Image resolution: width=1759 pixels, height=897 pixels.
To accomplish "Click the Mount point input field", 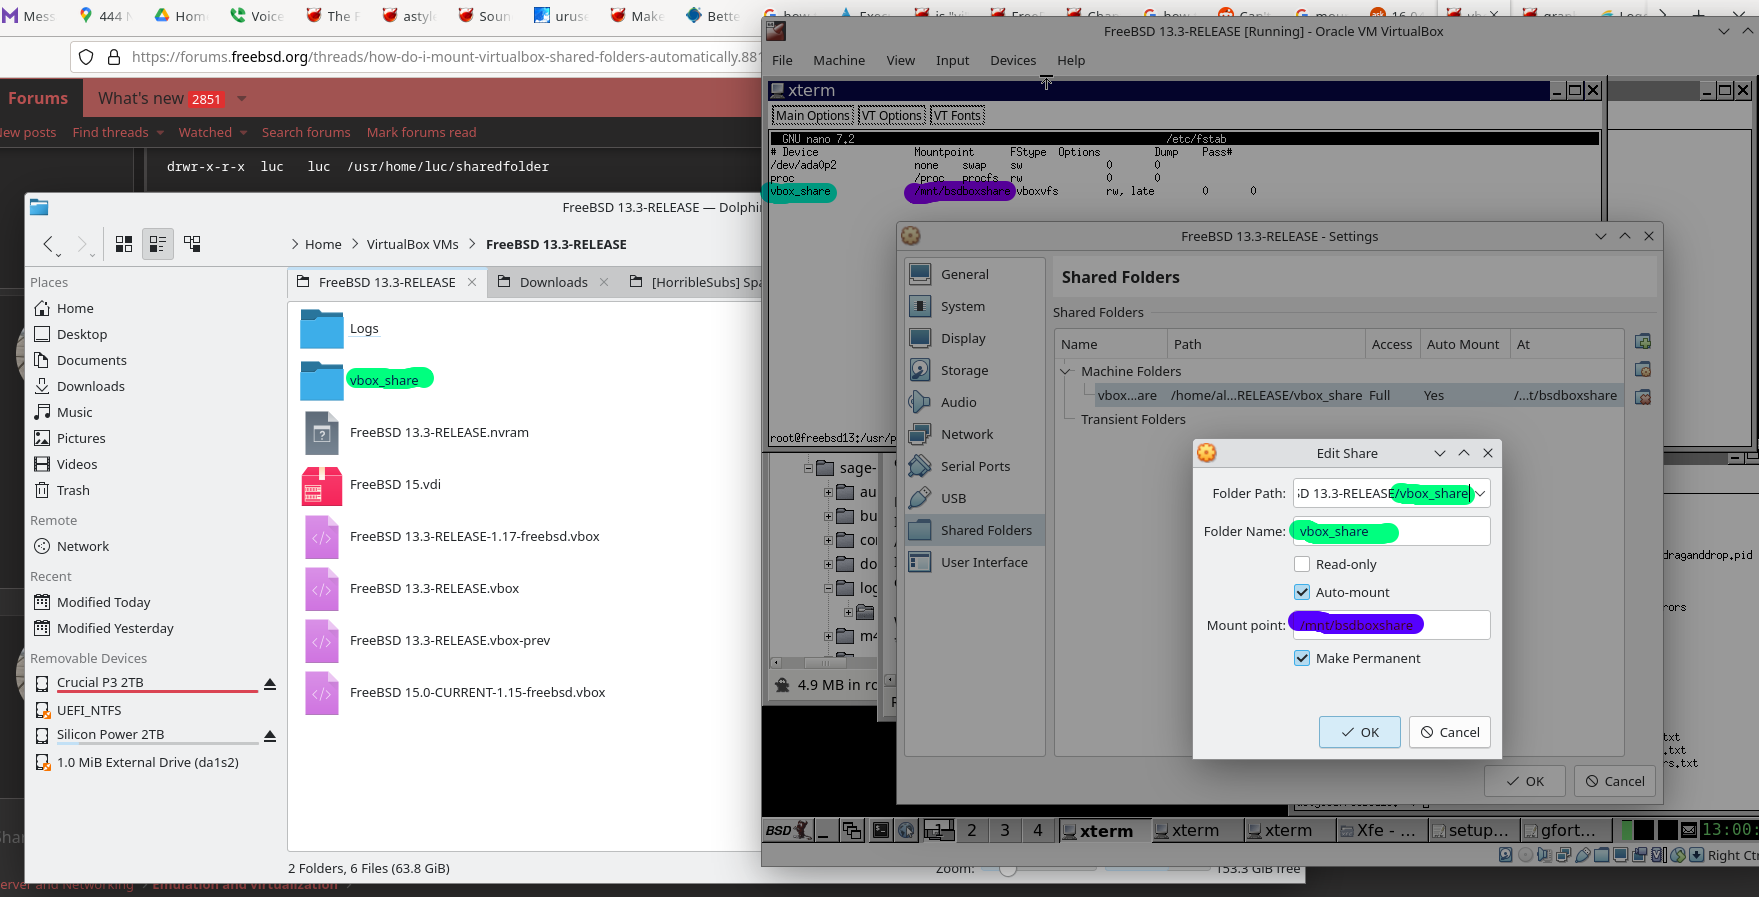I will (1450, 626).
